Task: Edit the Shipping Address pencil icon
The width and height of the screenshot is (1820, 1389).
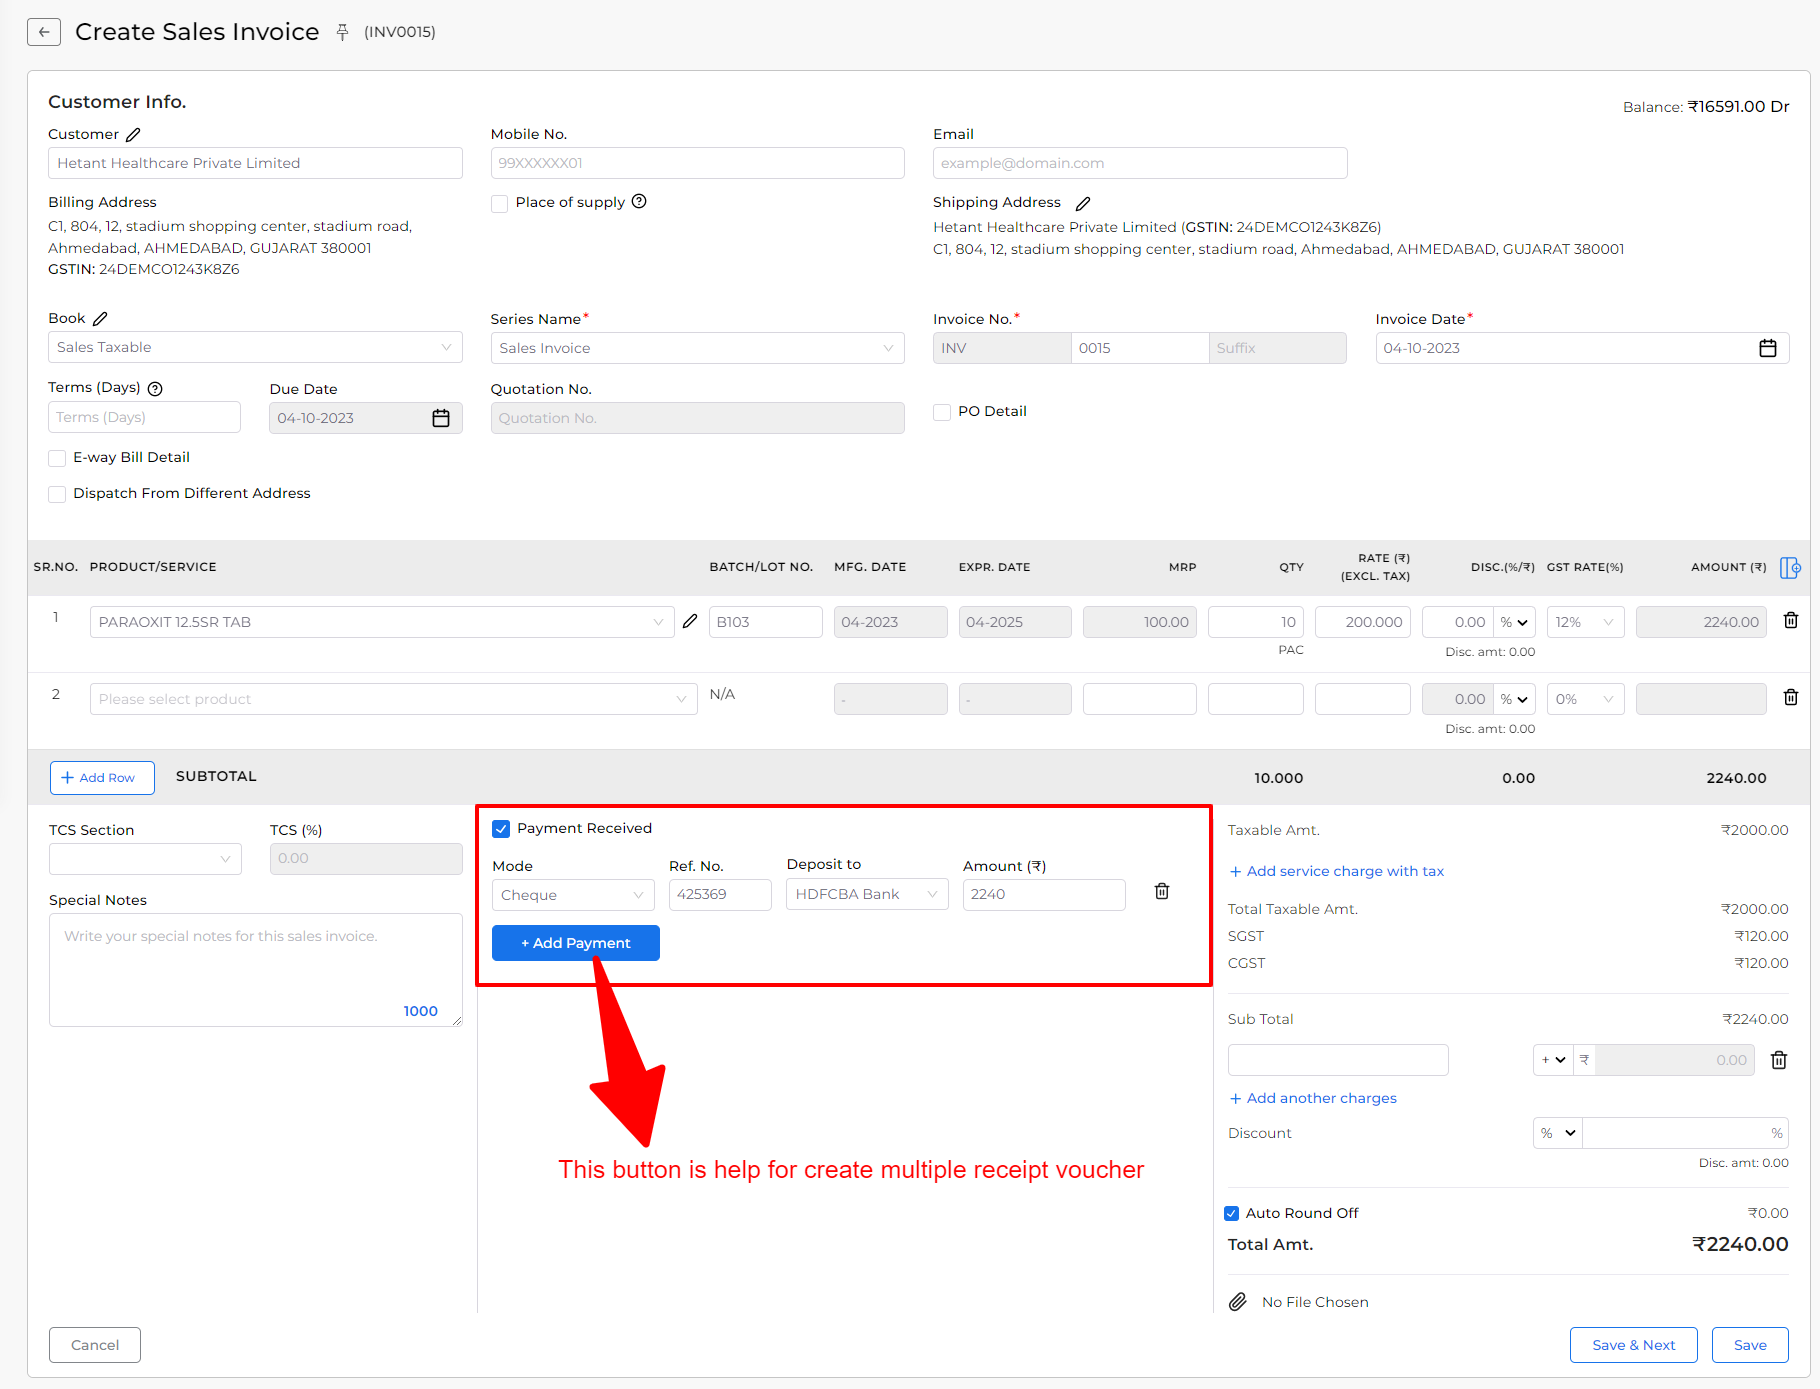Action: tap(1083, 203)
